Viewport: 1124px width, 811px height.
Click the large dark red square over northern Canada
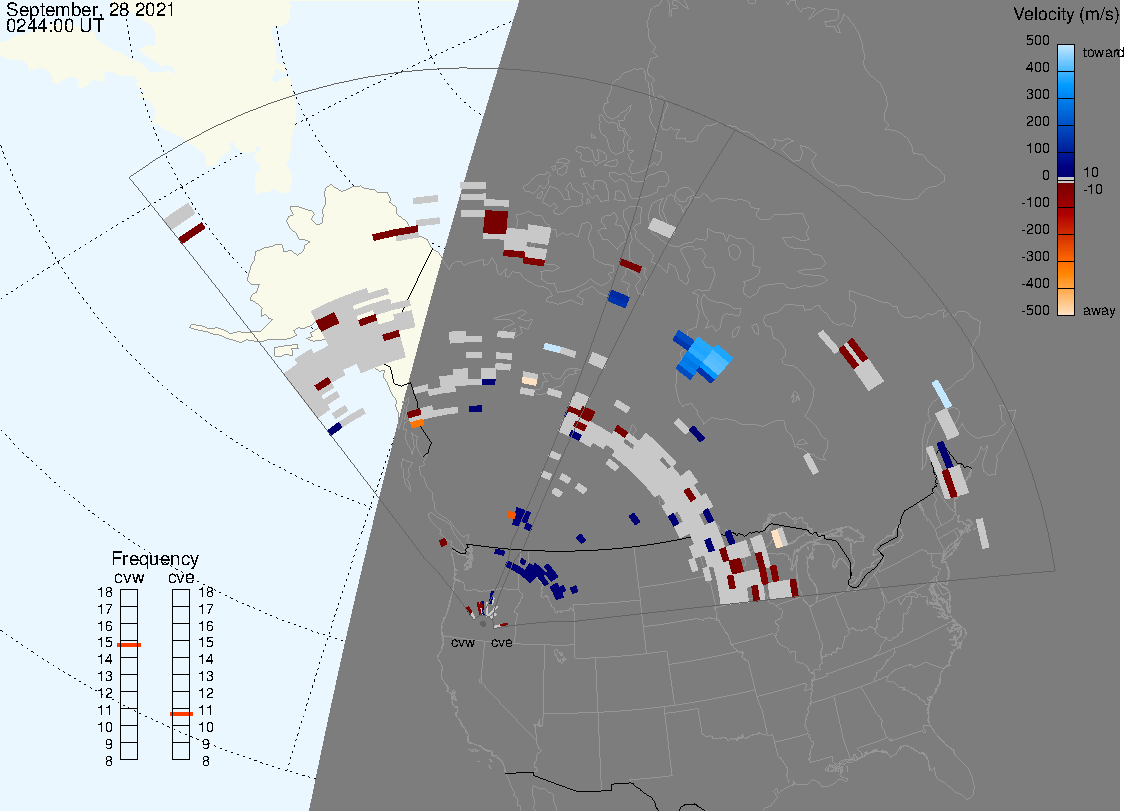(495, 222)
